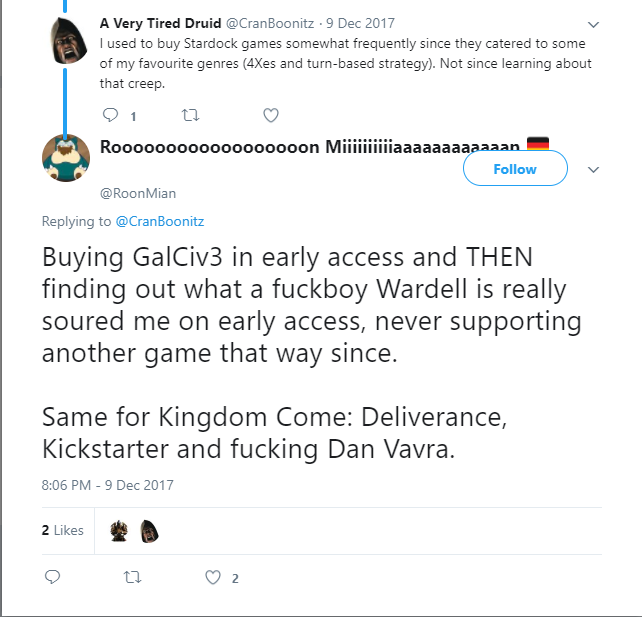Open first liker's avatar in likes row
642x617 pixels.
point(119,531)
